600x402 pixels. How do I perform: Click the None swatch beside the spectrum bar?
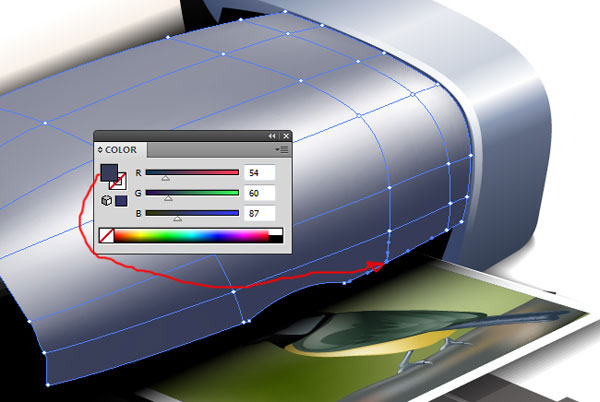(105, 236)
